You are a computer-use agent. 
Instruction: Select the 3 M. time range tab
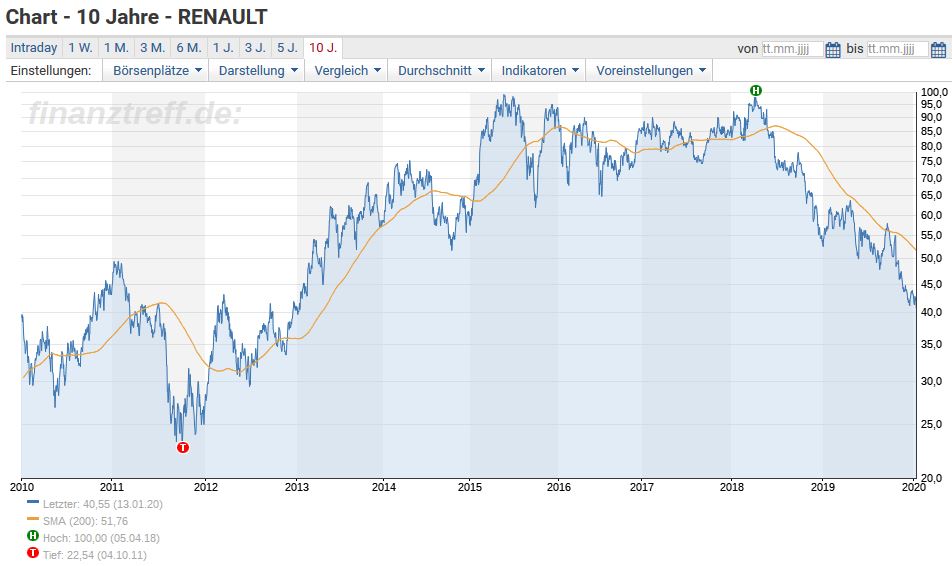click(x=152, y=47)
